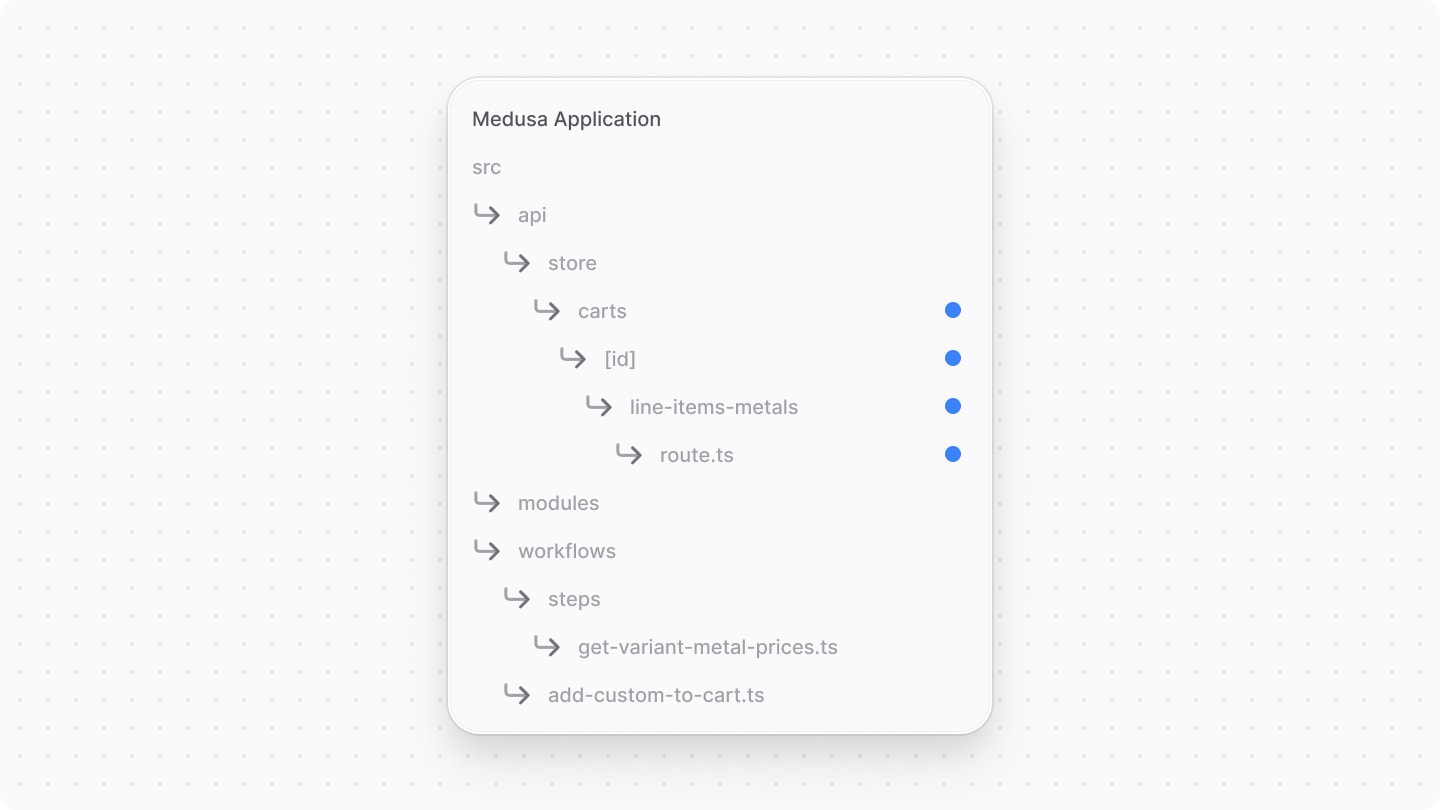The width and height of the screenshot is (1440, 810).
Task: Click the arrow icon beside store
Action: [x=517, y=262]
